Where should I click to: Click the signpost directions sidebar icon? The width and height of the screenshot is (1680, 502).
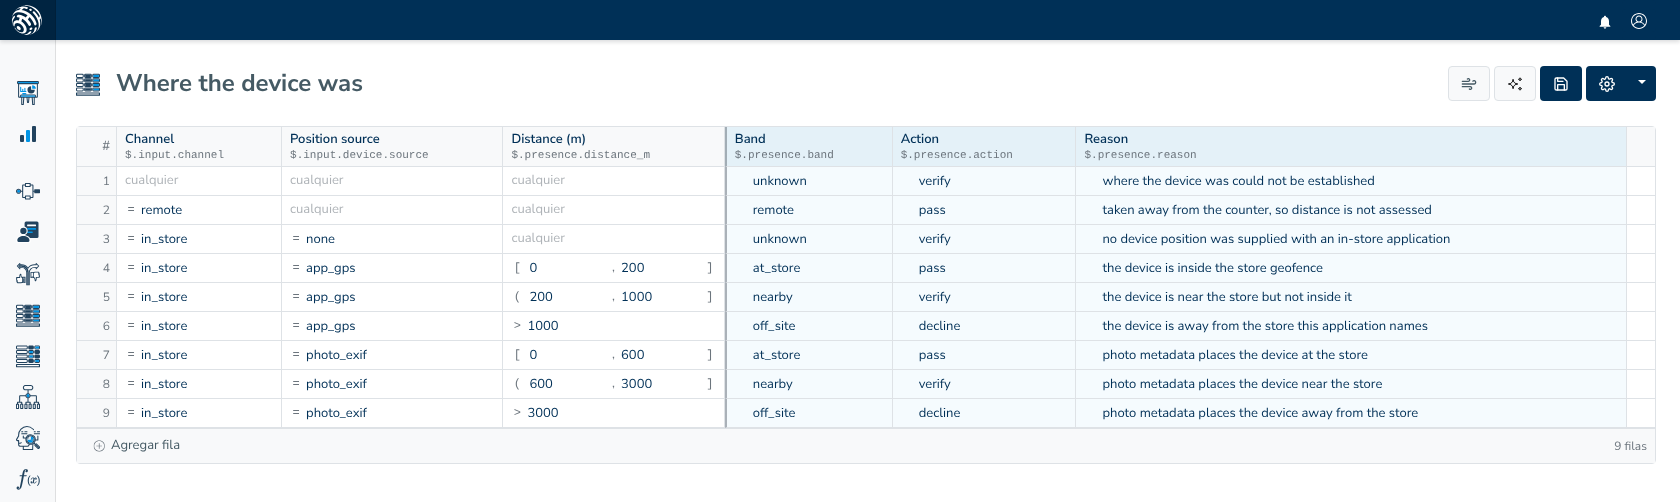[x=28, y=273]
